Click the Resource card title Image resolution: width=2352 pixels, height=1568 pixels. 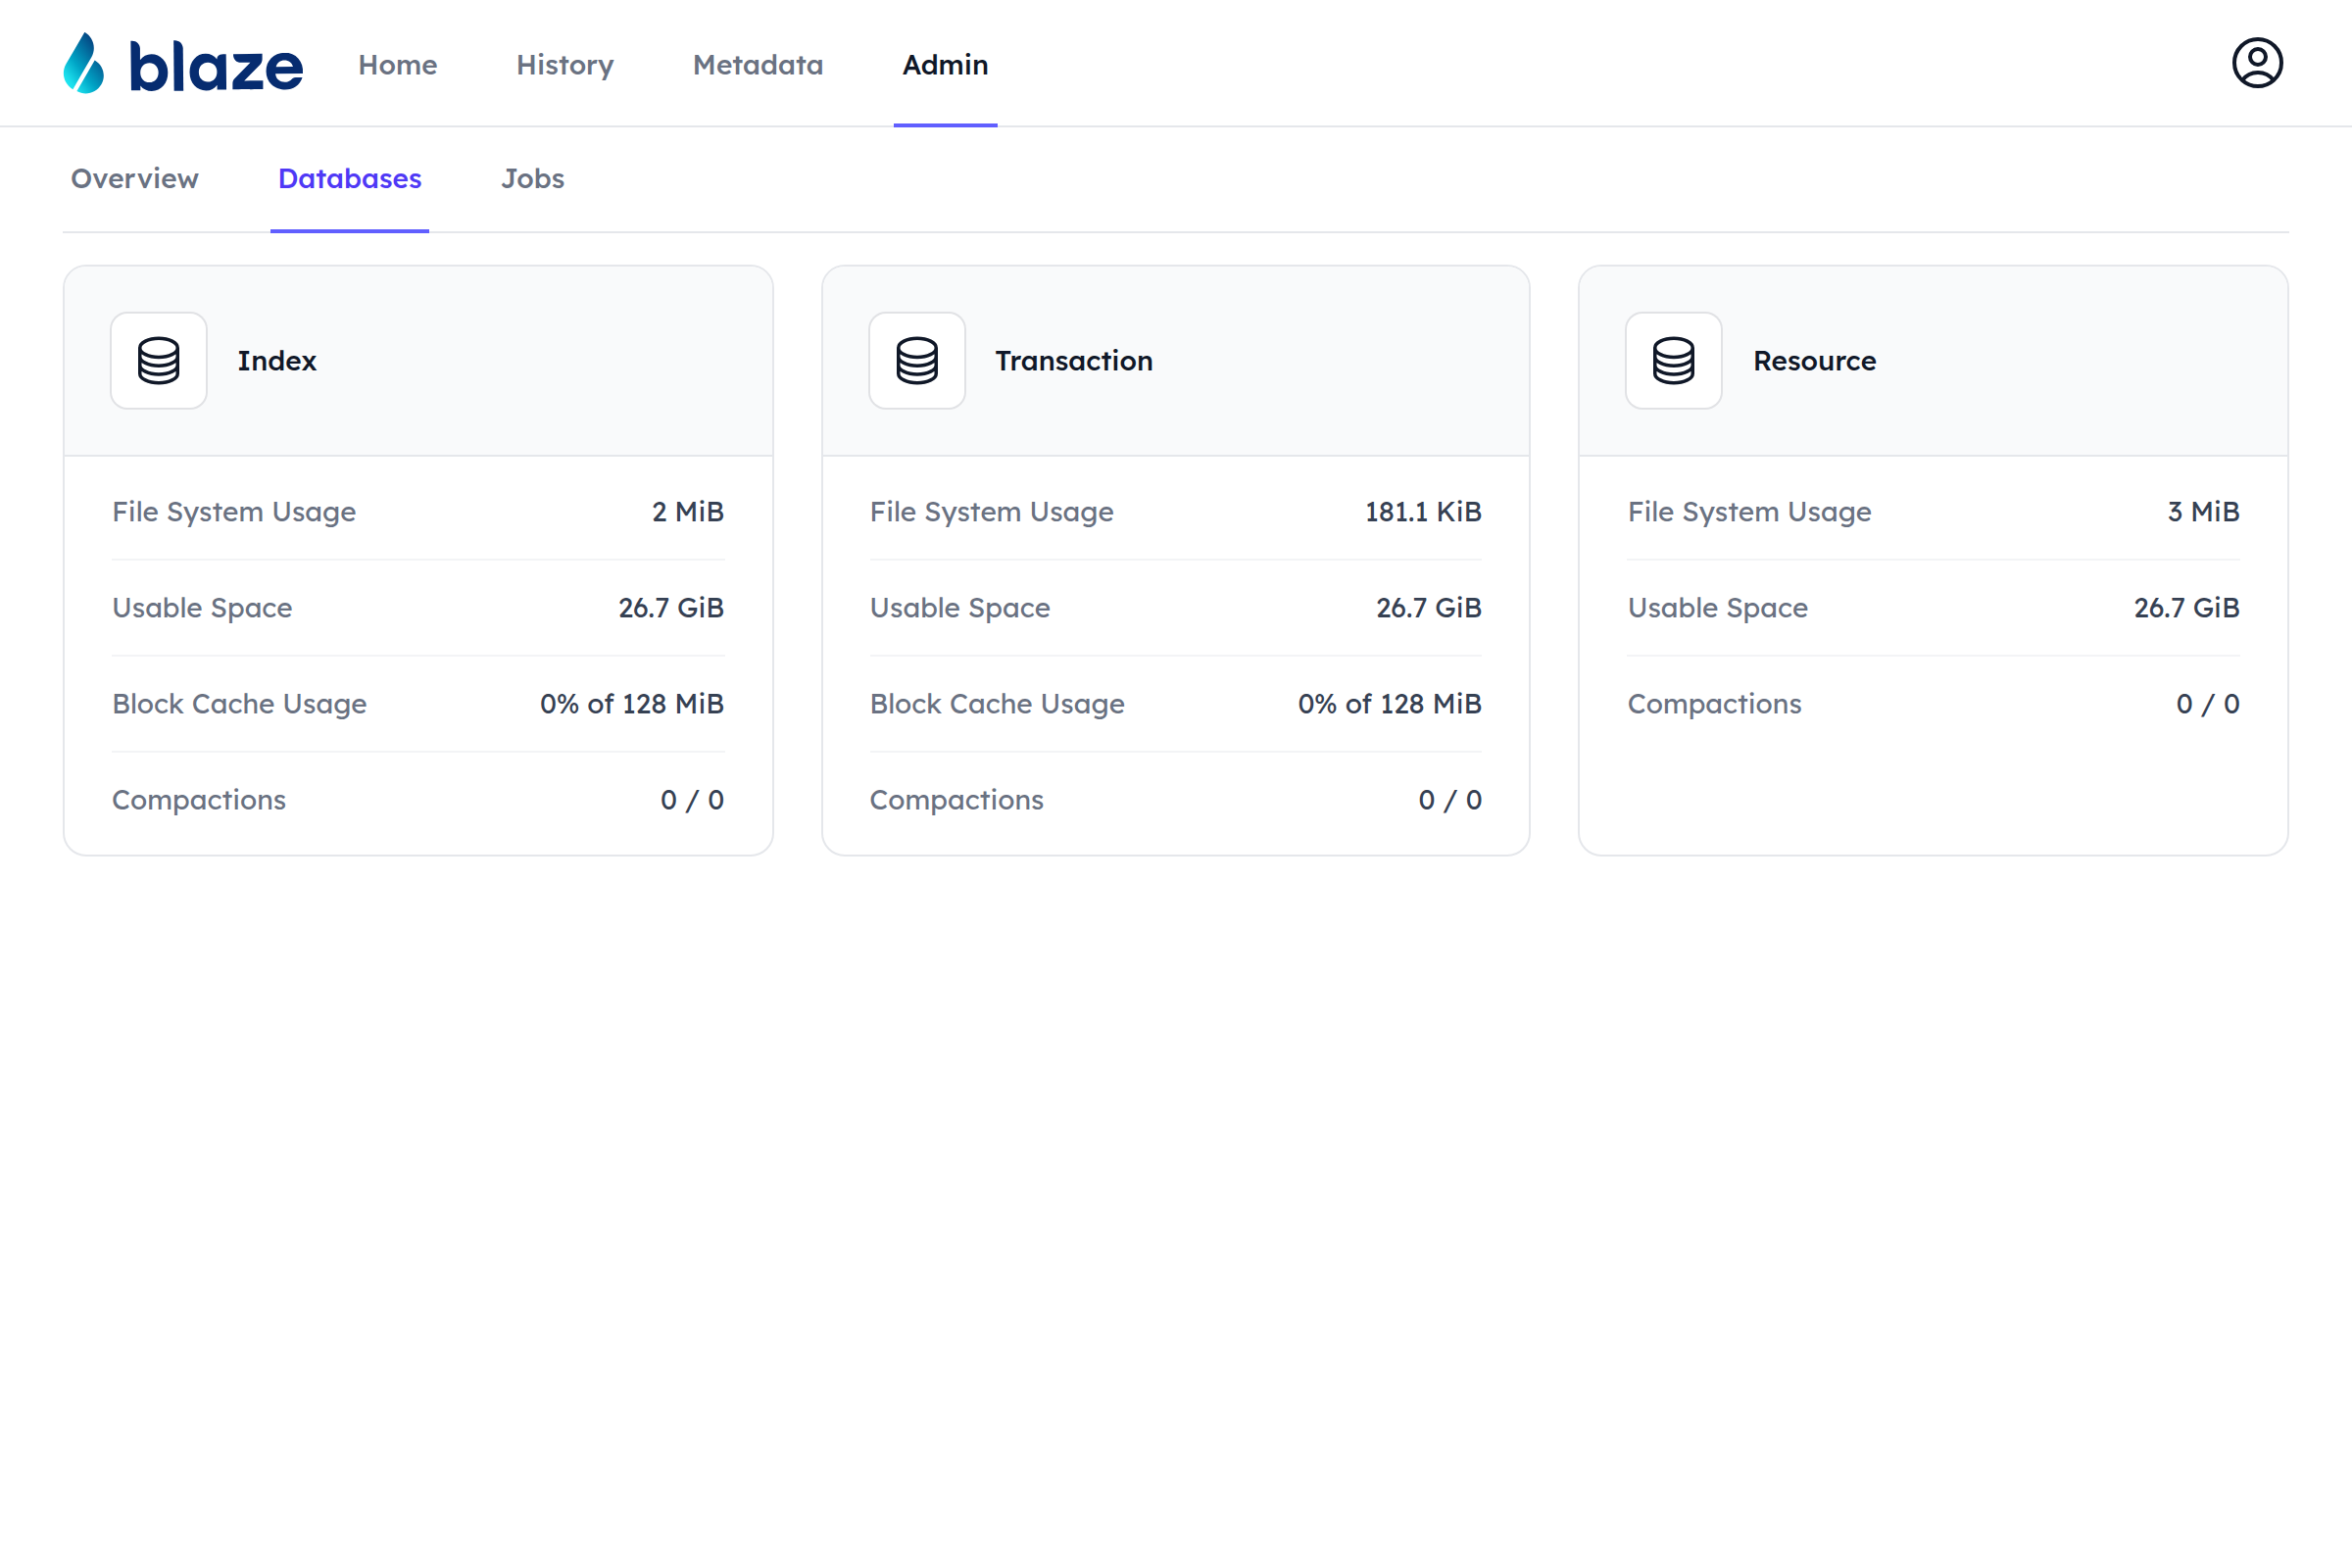pyautogui.click(x=1814, y=361)
